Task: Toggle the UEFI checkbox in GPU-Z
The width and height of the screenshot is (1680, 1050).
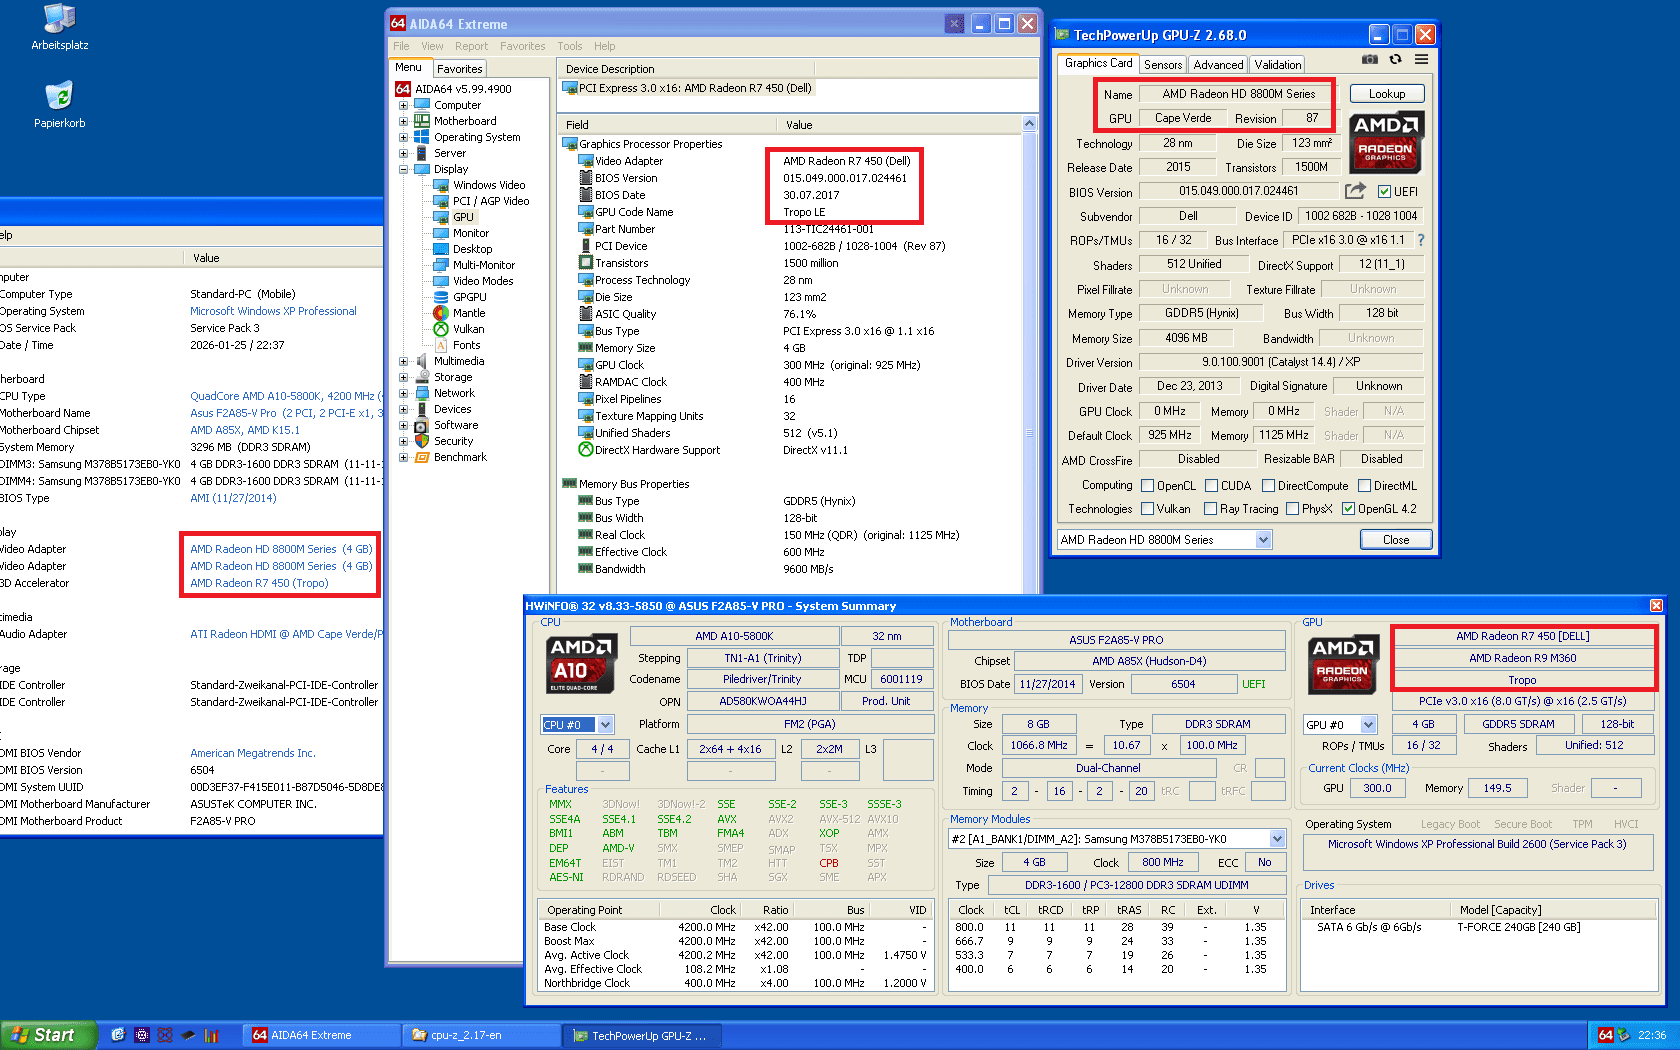Action: click(x=1385, y=192)
